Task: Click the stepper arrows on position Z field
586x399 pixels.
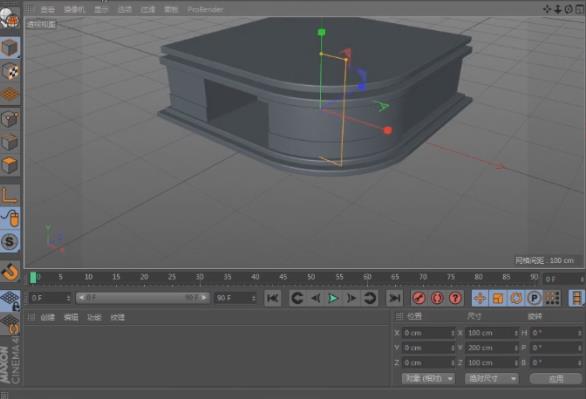Action: coord(453,363)
